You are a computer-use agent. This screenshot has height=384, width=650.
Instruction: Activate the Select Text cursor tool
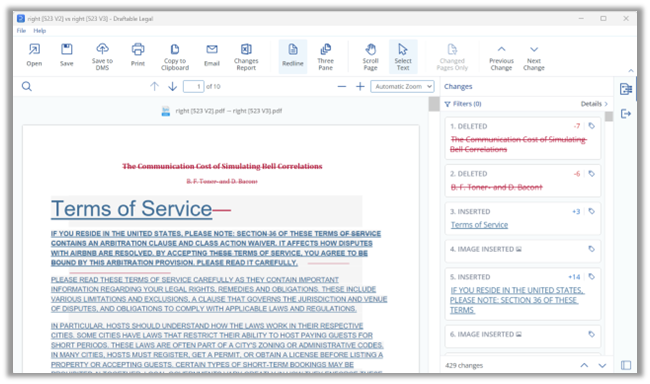[403, 56]
